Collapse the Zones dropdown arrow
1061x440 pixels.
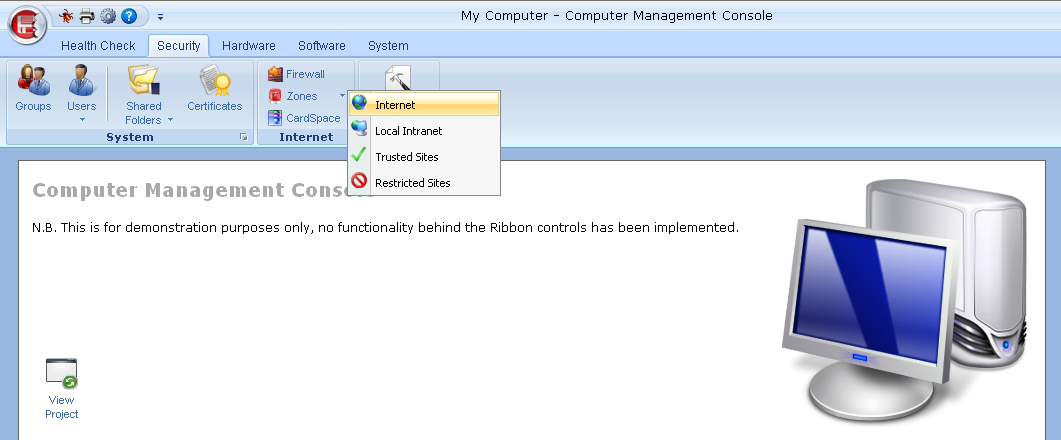[x=342, y=96]
